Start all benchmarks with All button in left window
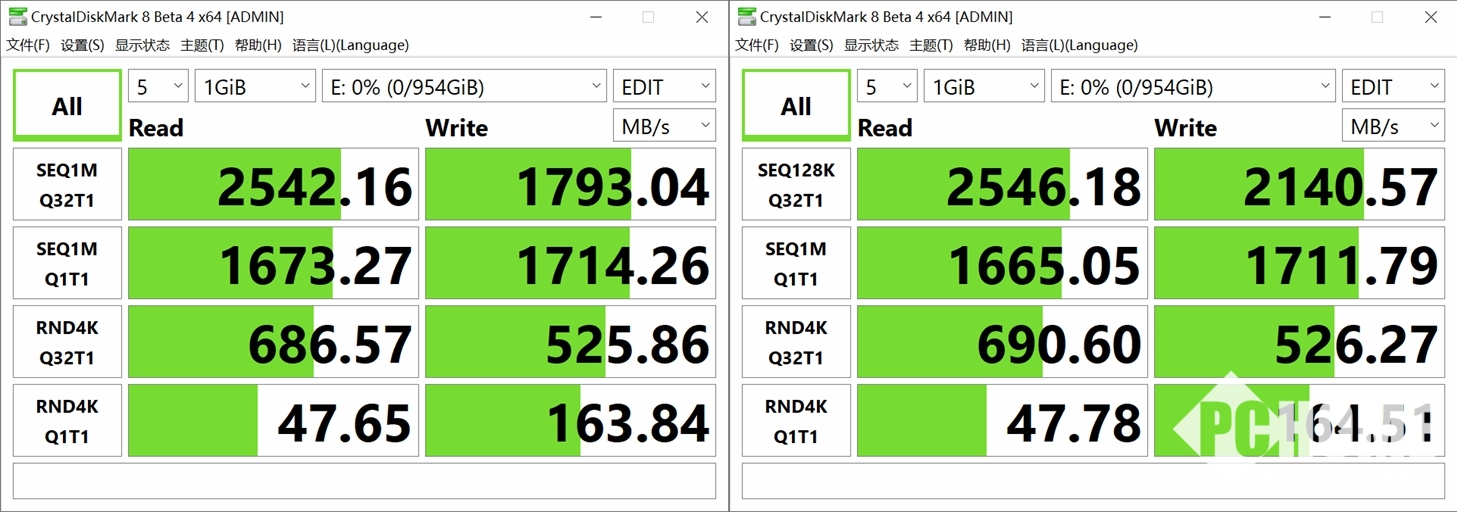 point(67,106)
